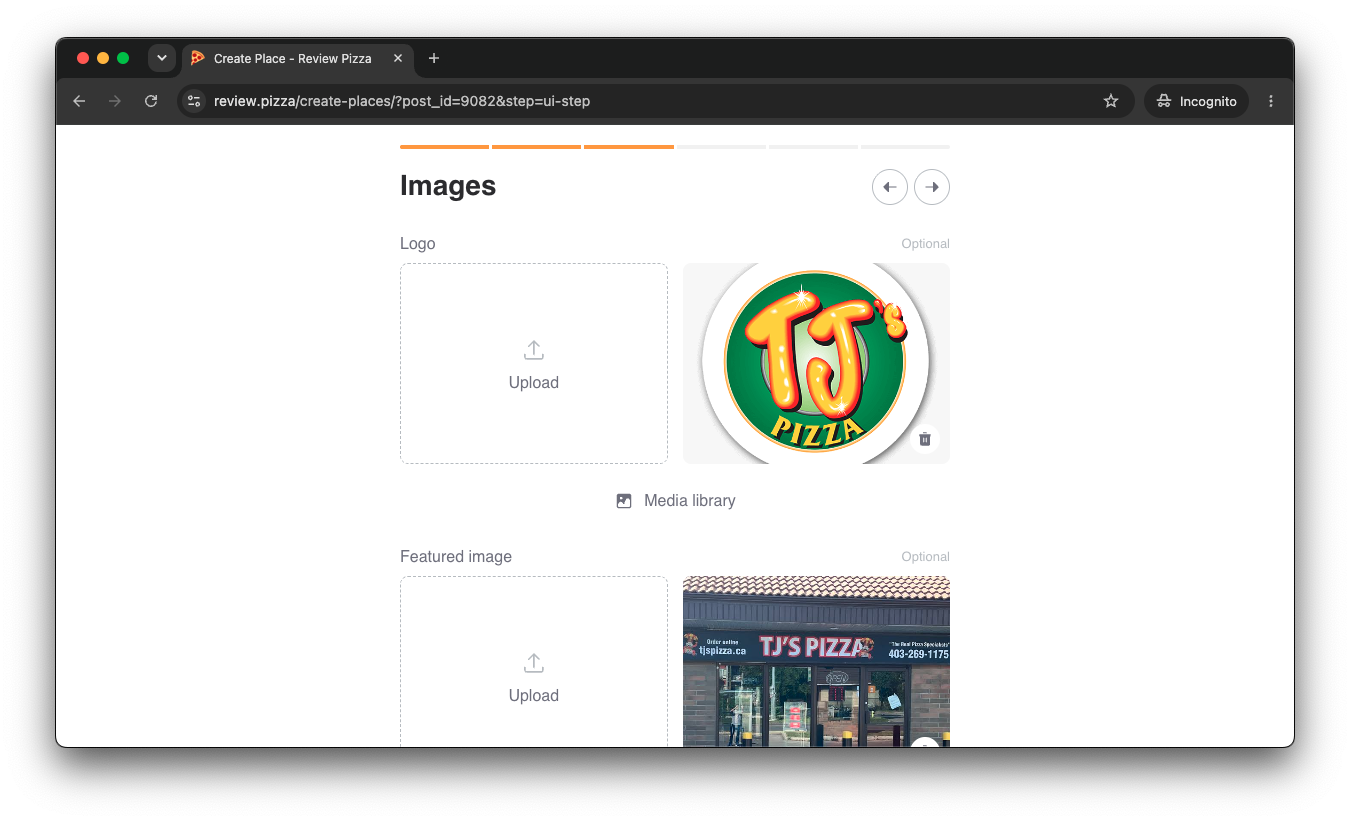Select the TJ's Pizza storefront thumbnail
Viewport: 1350px width, 821px height.
tap(816, 661)
